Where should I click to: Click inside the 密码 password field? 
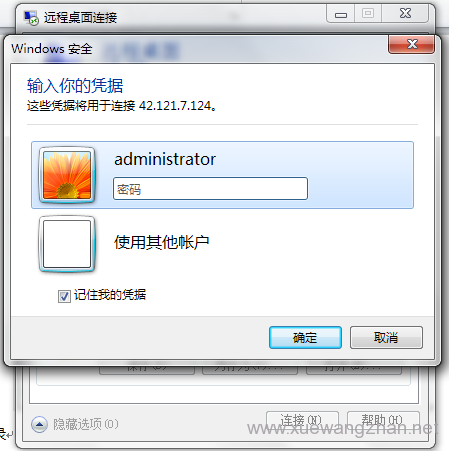coord(210,189)
